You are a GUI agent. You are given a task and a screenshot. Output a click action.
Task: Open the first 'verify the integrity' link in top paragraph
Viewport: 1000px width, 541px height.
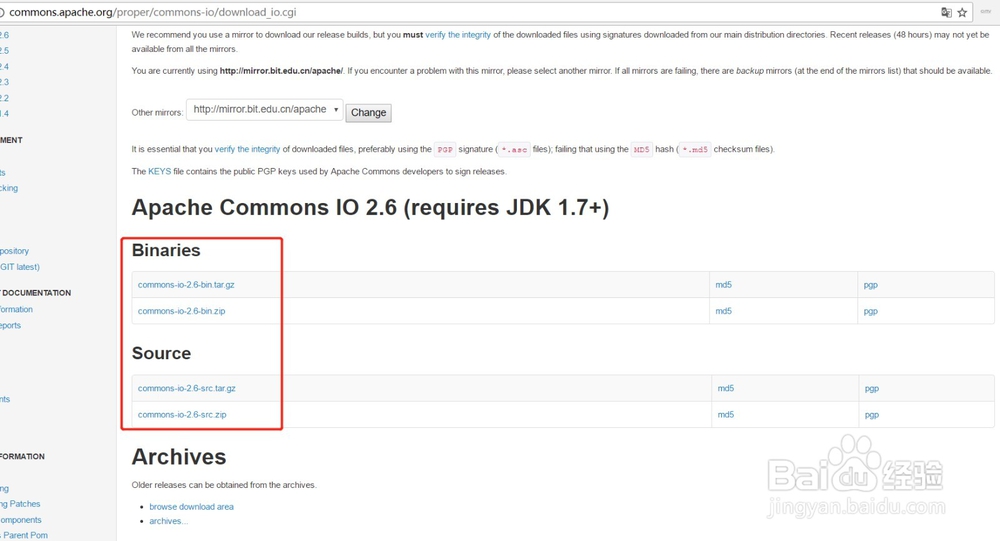458,35
